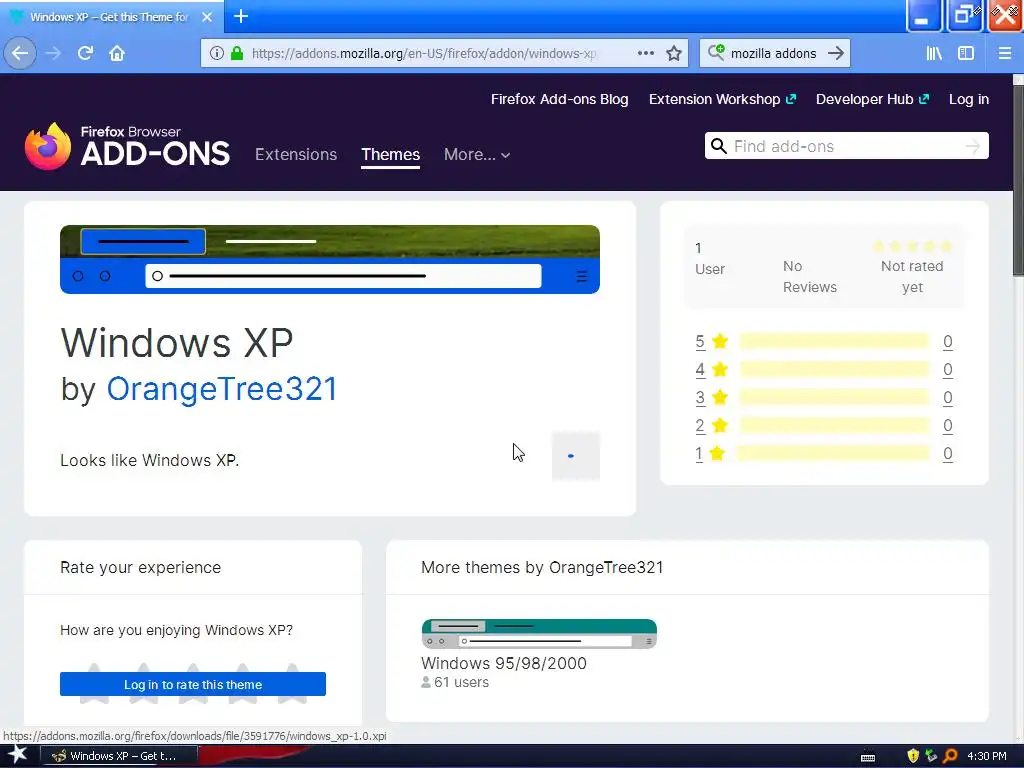The width and height of the screenshot is (1024, 768).
Task: Open the Windows 95/98/2000 theme thumbnail
Action: click(x=539, y=633)
